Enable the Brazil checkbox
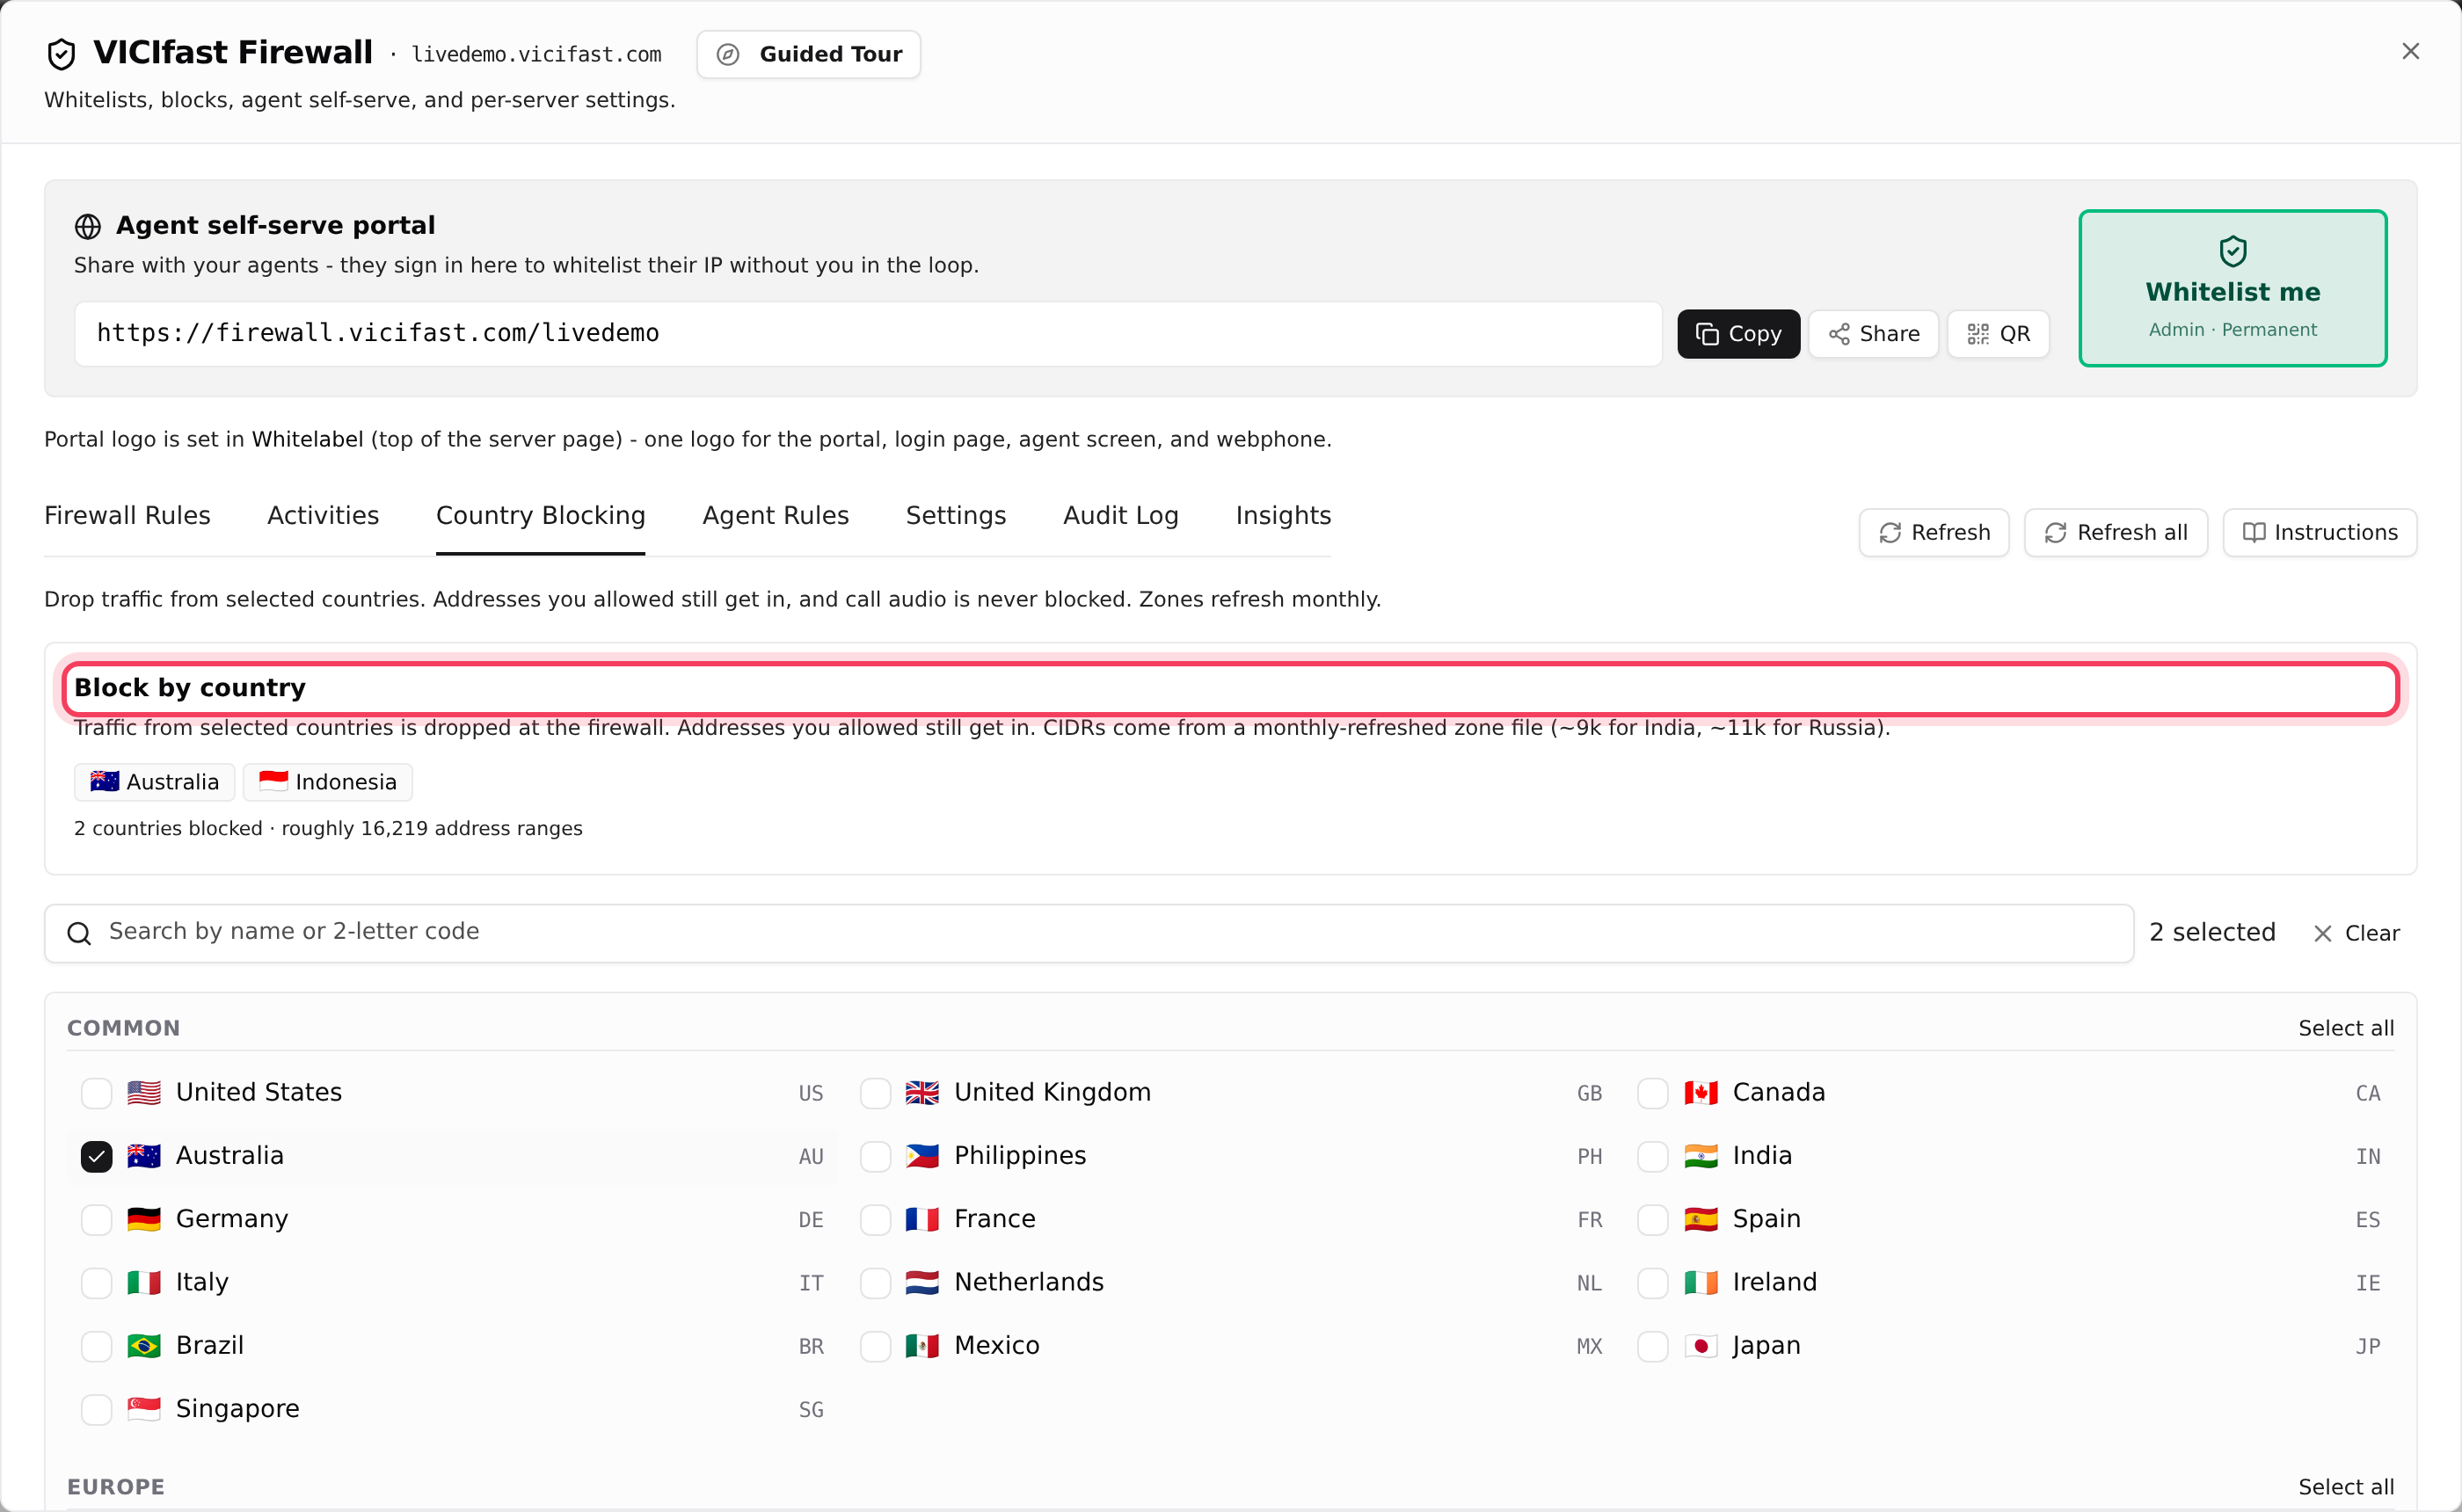 click(x=96, y=1346)
